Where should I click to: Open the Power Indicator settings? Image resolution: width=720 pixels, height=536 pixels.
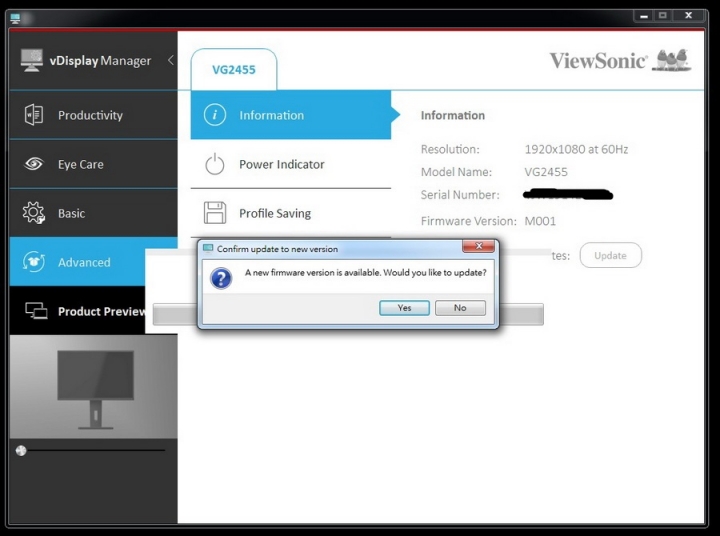point(291,164)
